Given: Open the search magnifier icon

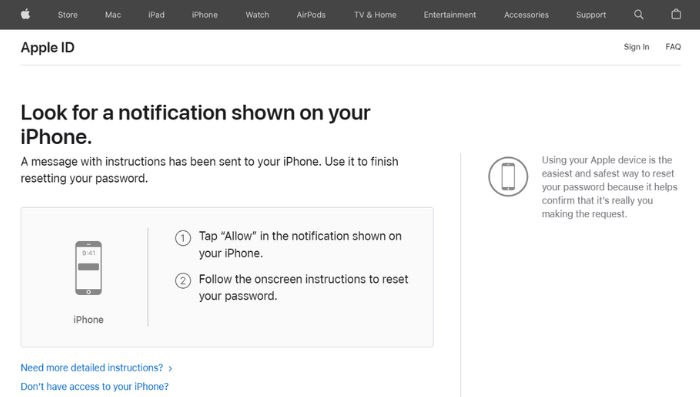Looking at the screenshot, I should coord(638,14).
